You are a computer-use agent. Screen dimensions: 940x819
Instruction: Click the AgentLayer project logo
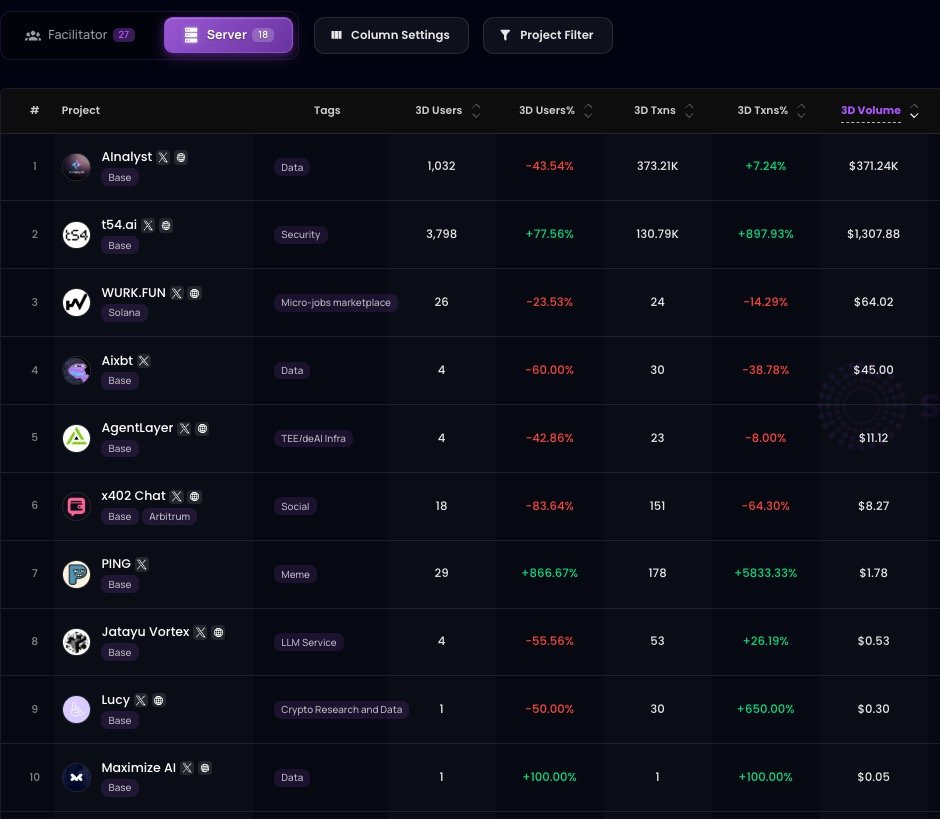(77, 438)
